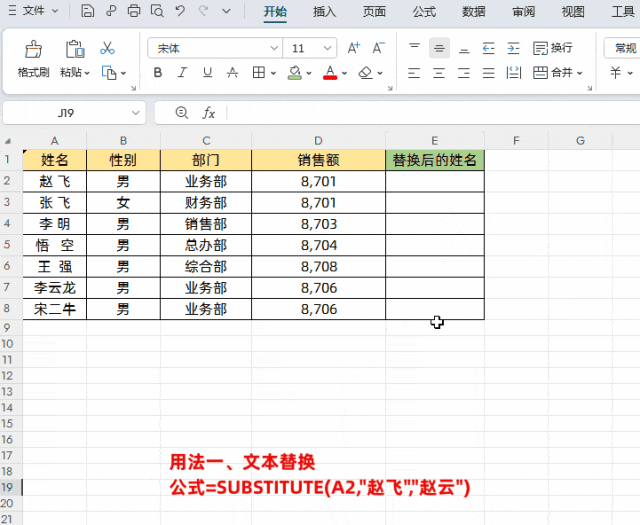Undo the last action
640x525 pixels.
[180, 11]
